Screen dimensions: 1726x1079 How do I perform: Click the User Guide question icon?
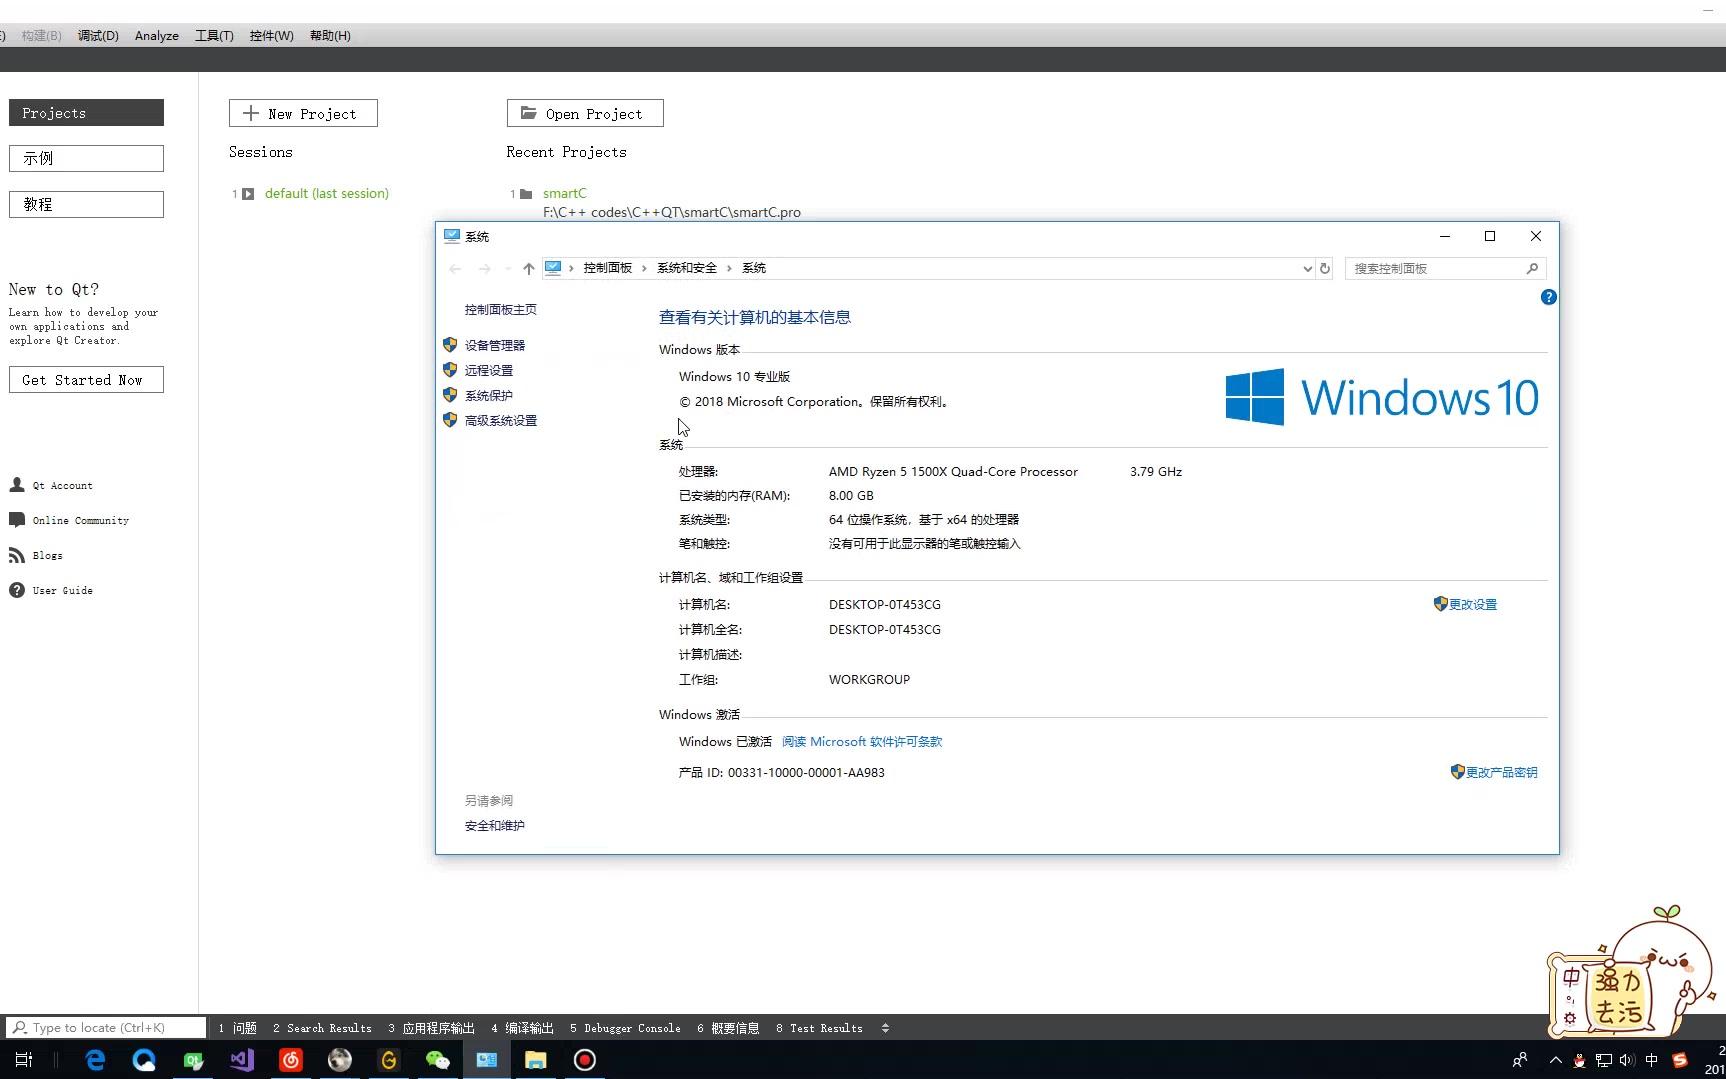click(17, 590)
